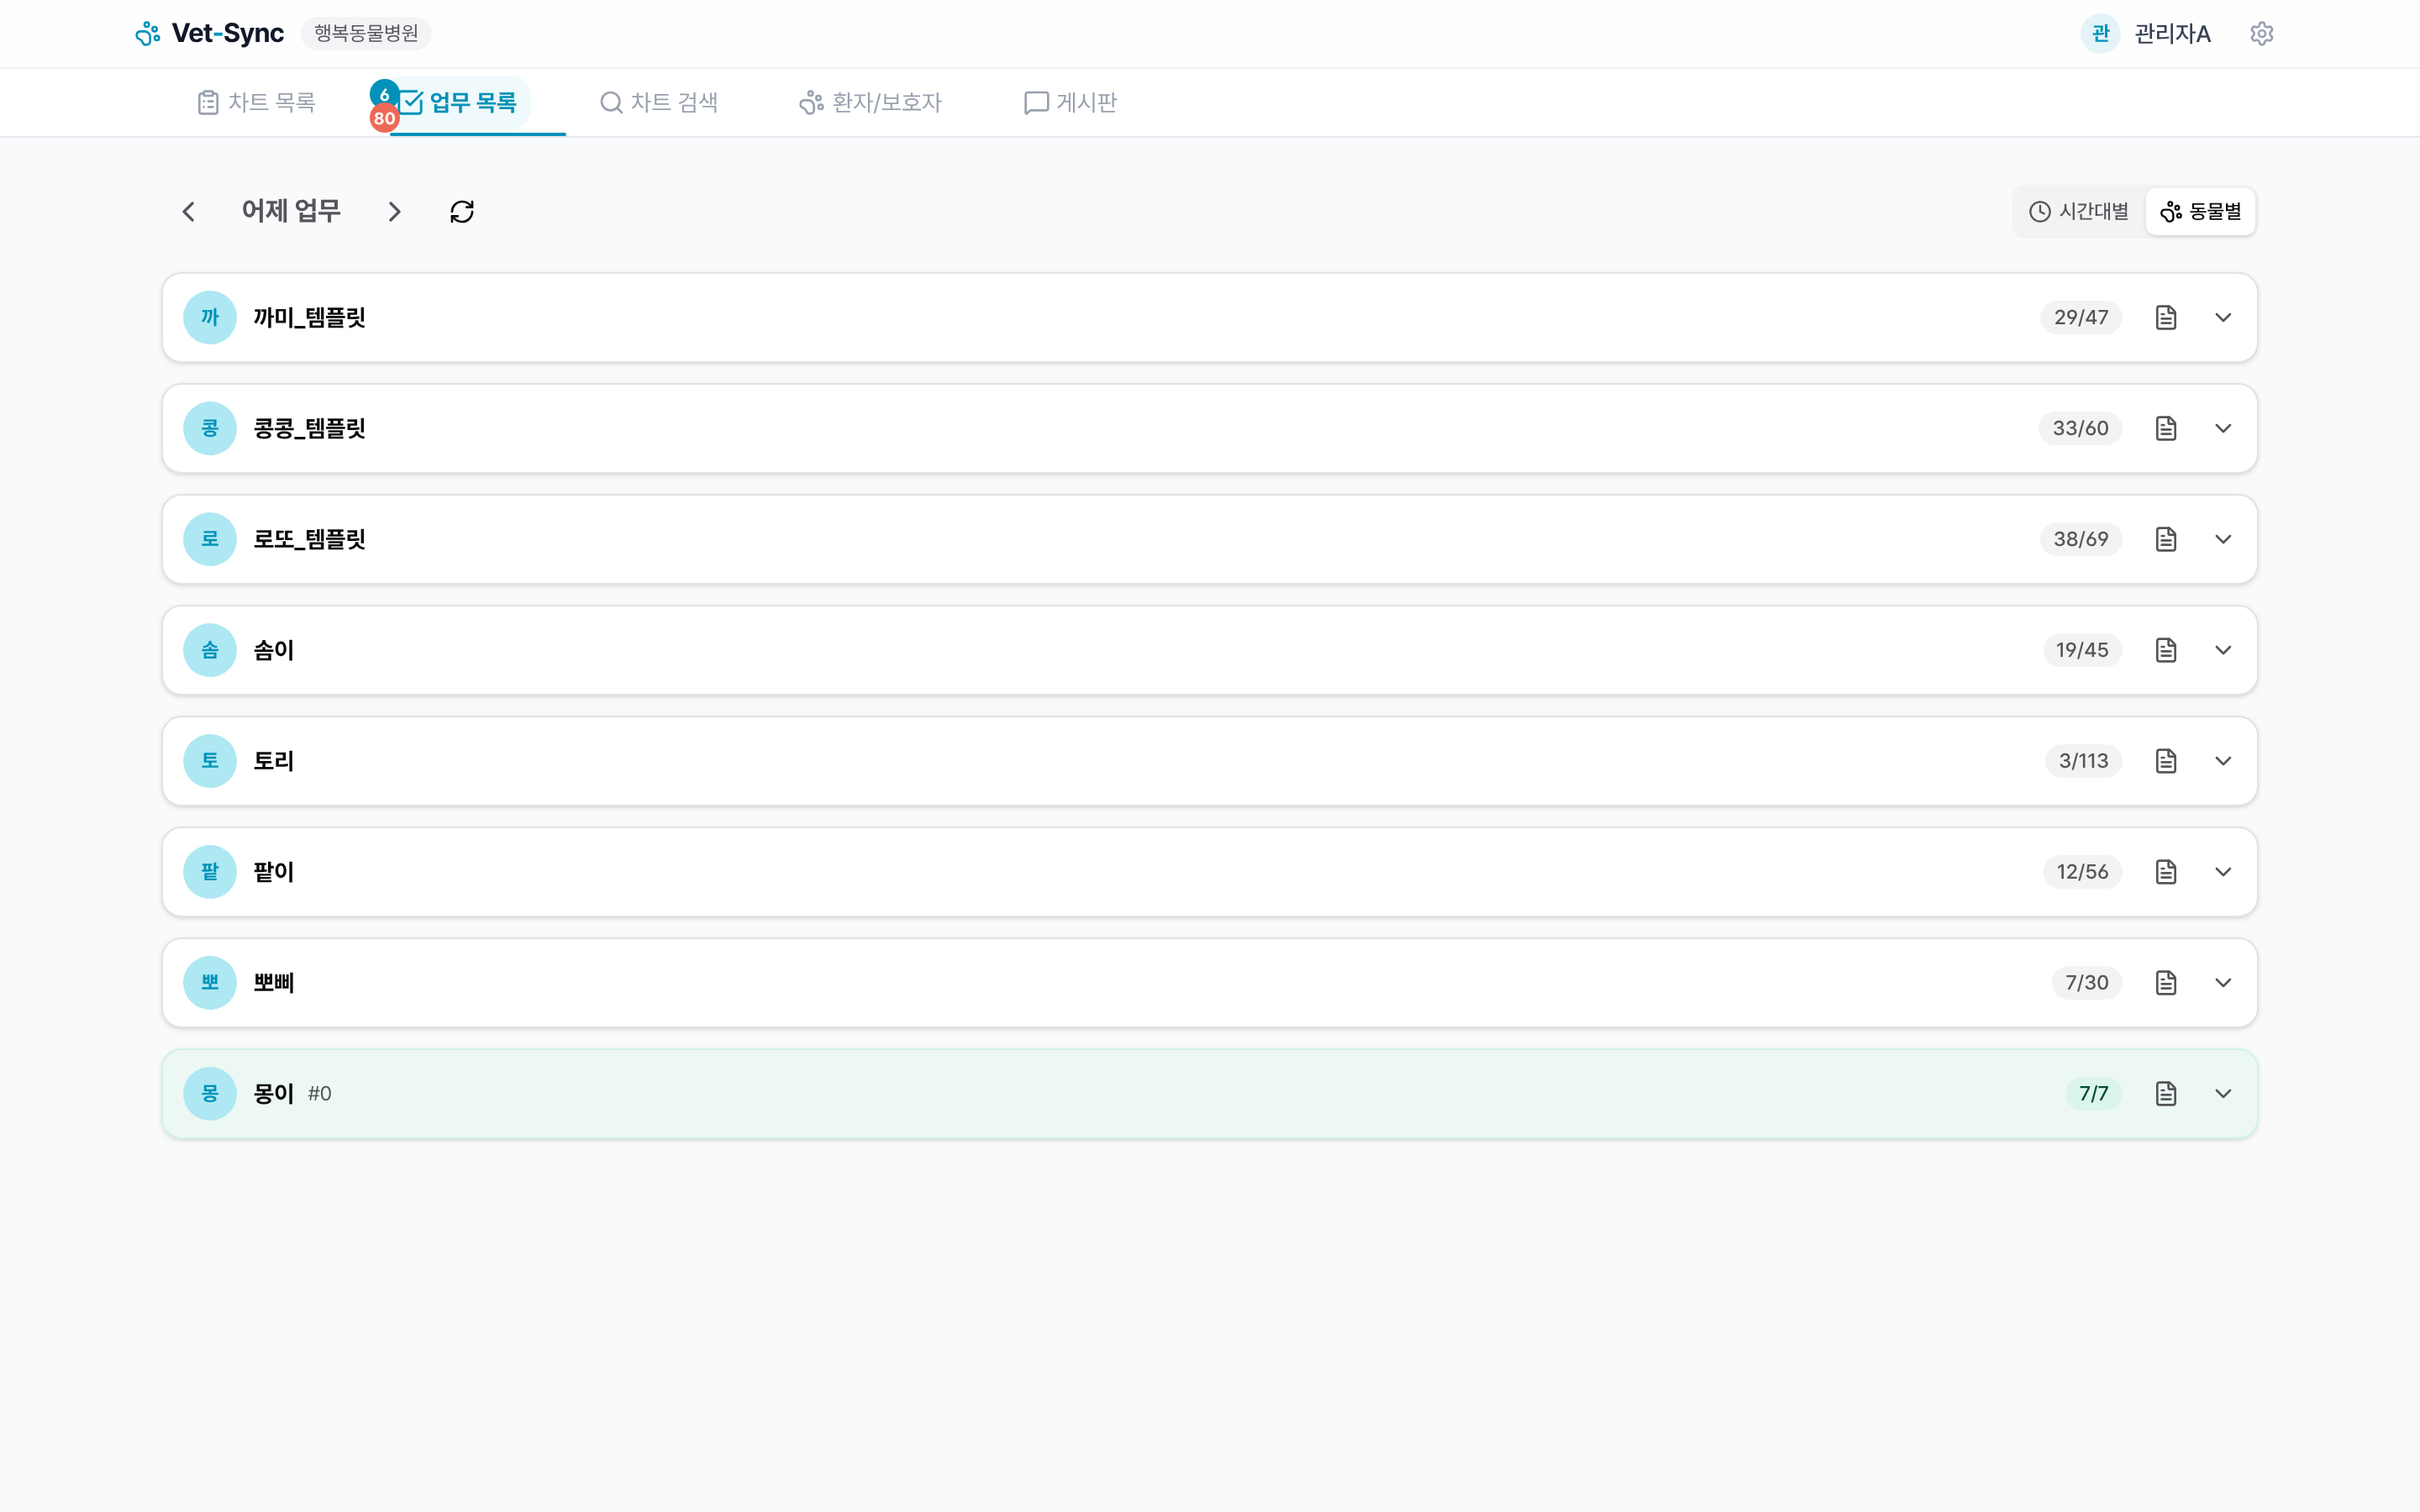Open document icon for 솜이 row
Viewport: 2420px width, 1512px height.
pyautogui.click(x=2165, y=650)
